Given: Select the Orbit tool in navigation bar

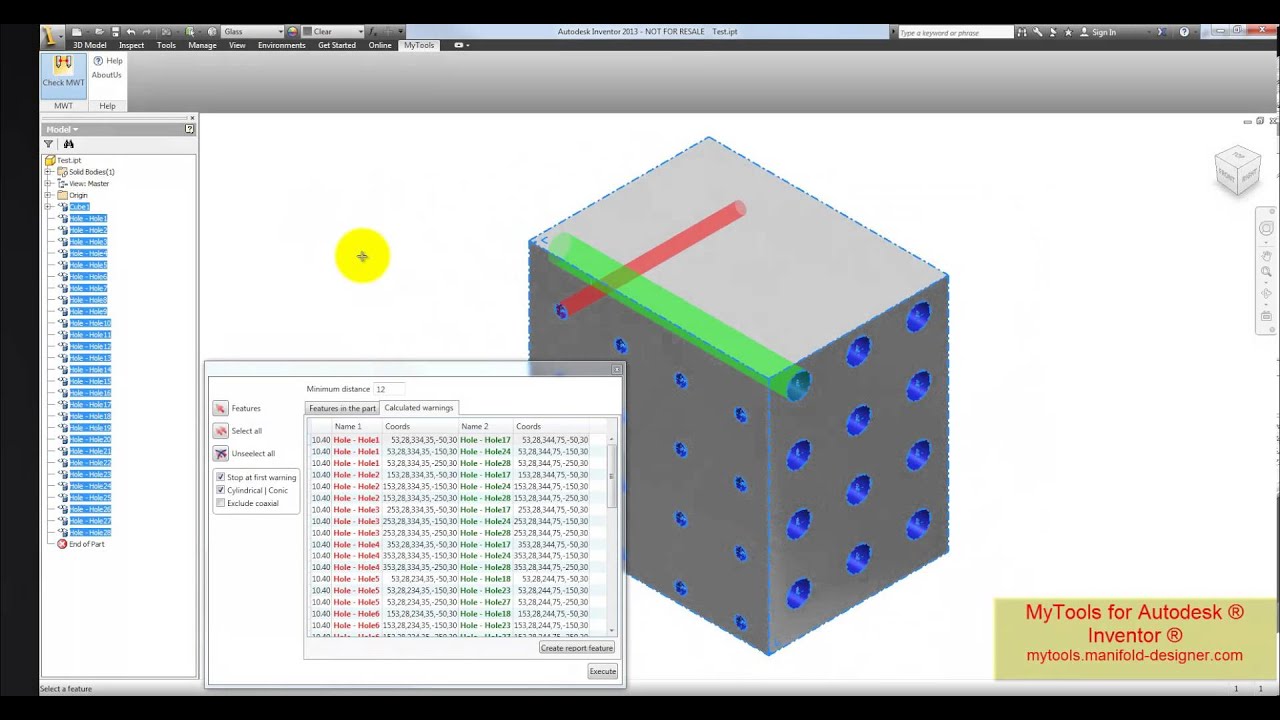Looking at the screenshot, I should pos(1266,294).
